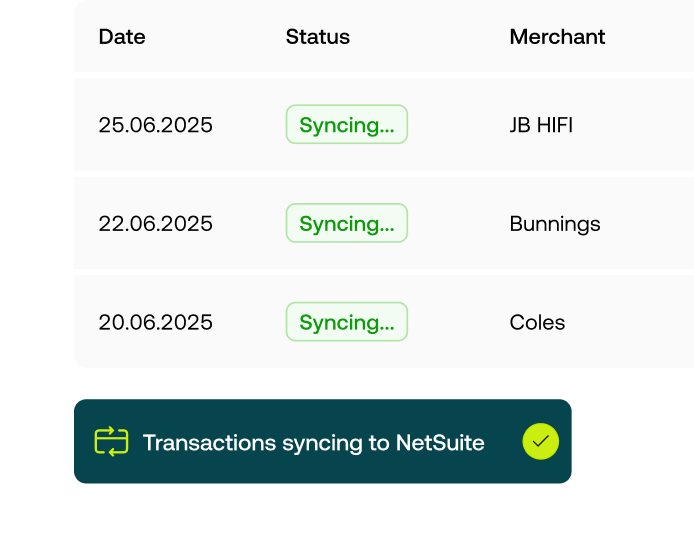Screen dimensions: 694x538
Task: Click the Transactions syncing to NetSuite text
Action: 313,442
